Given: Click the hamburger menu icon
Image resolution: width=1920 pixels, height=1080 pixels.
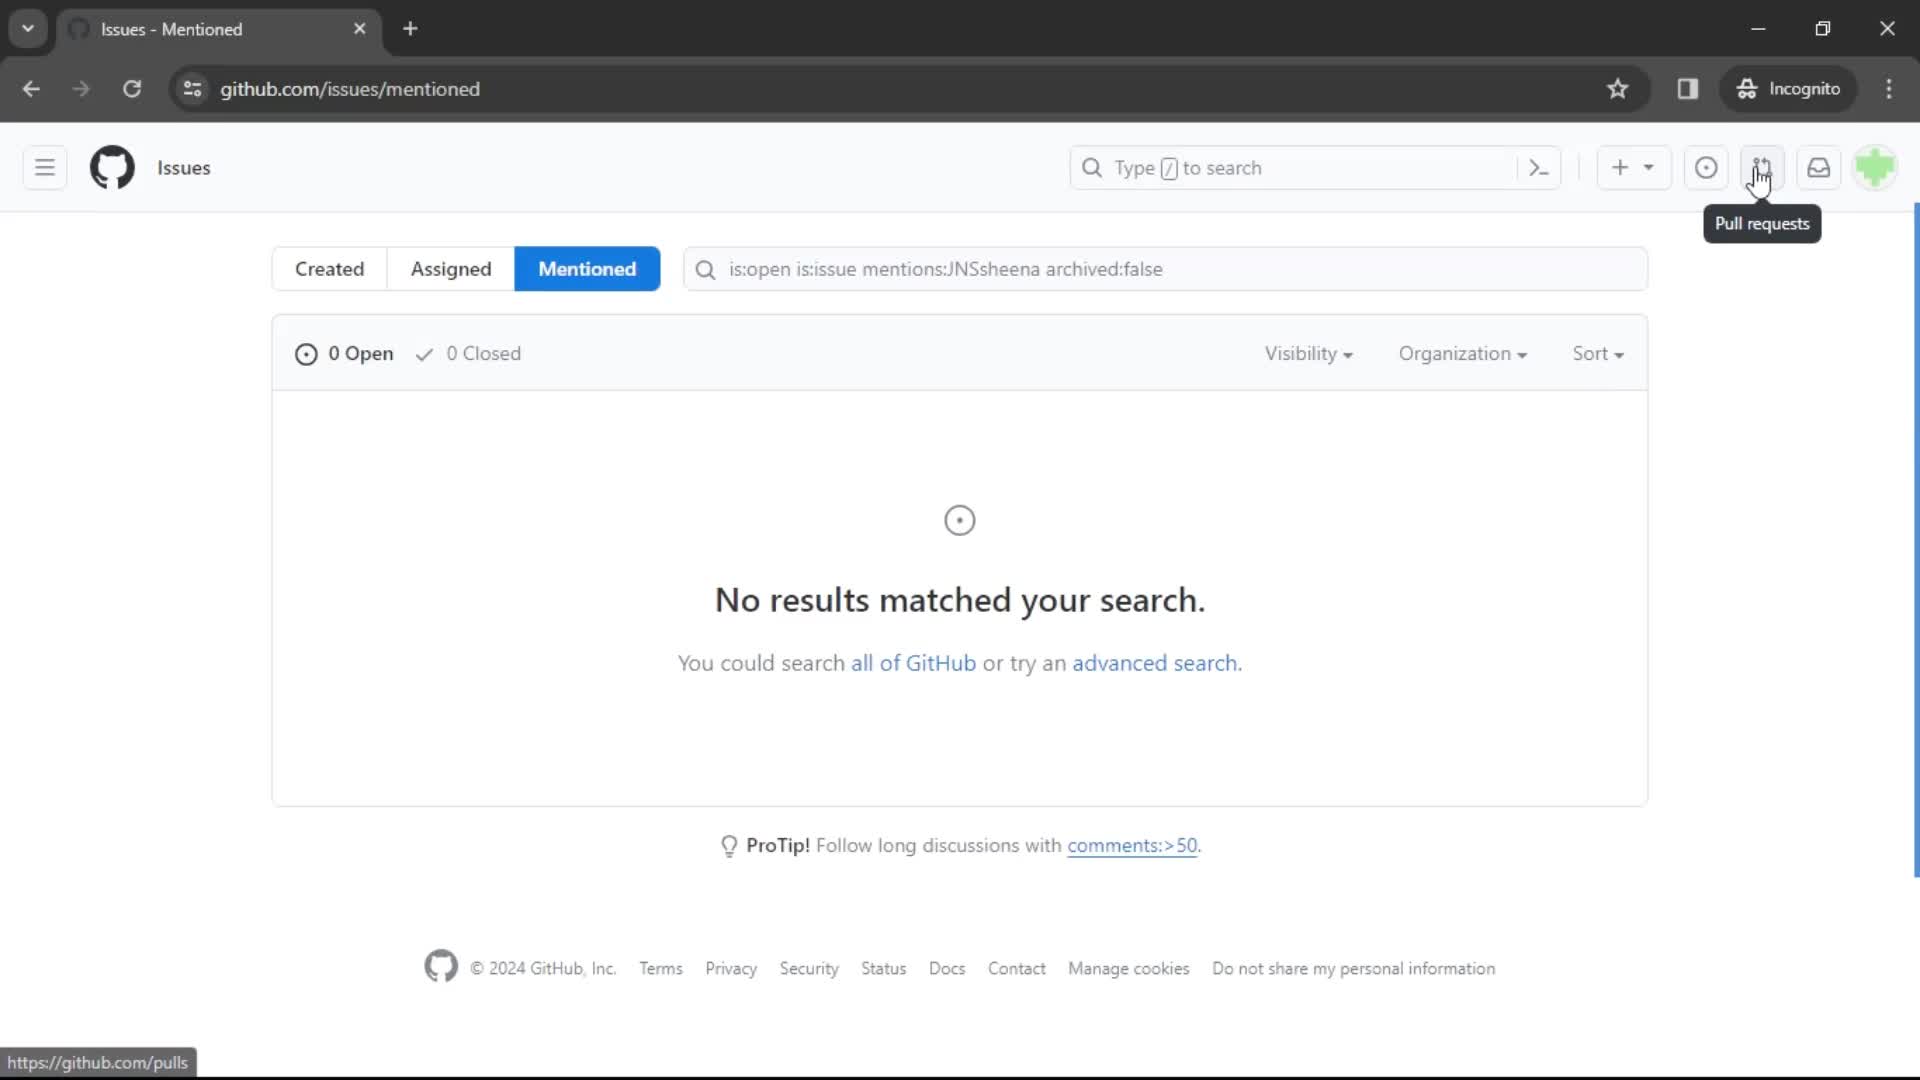Looking at the screenshot, I should 44,166.
